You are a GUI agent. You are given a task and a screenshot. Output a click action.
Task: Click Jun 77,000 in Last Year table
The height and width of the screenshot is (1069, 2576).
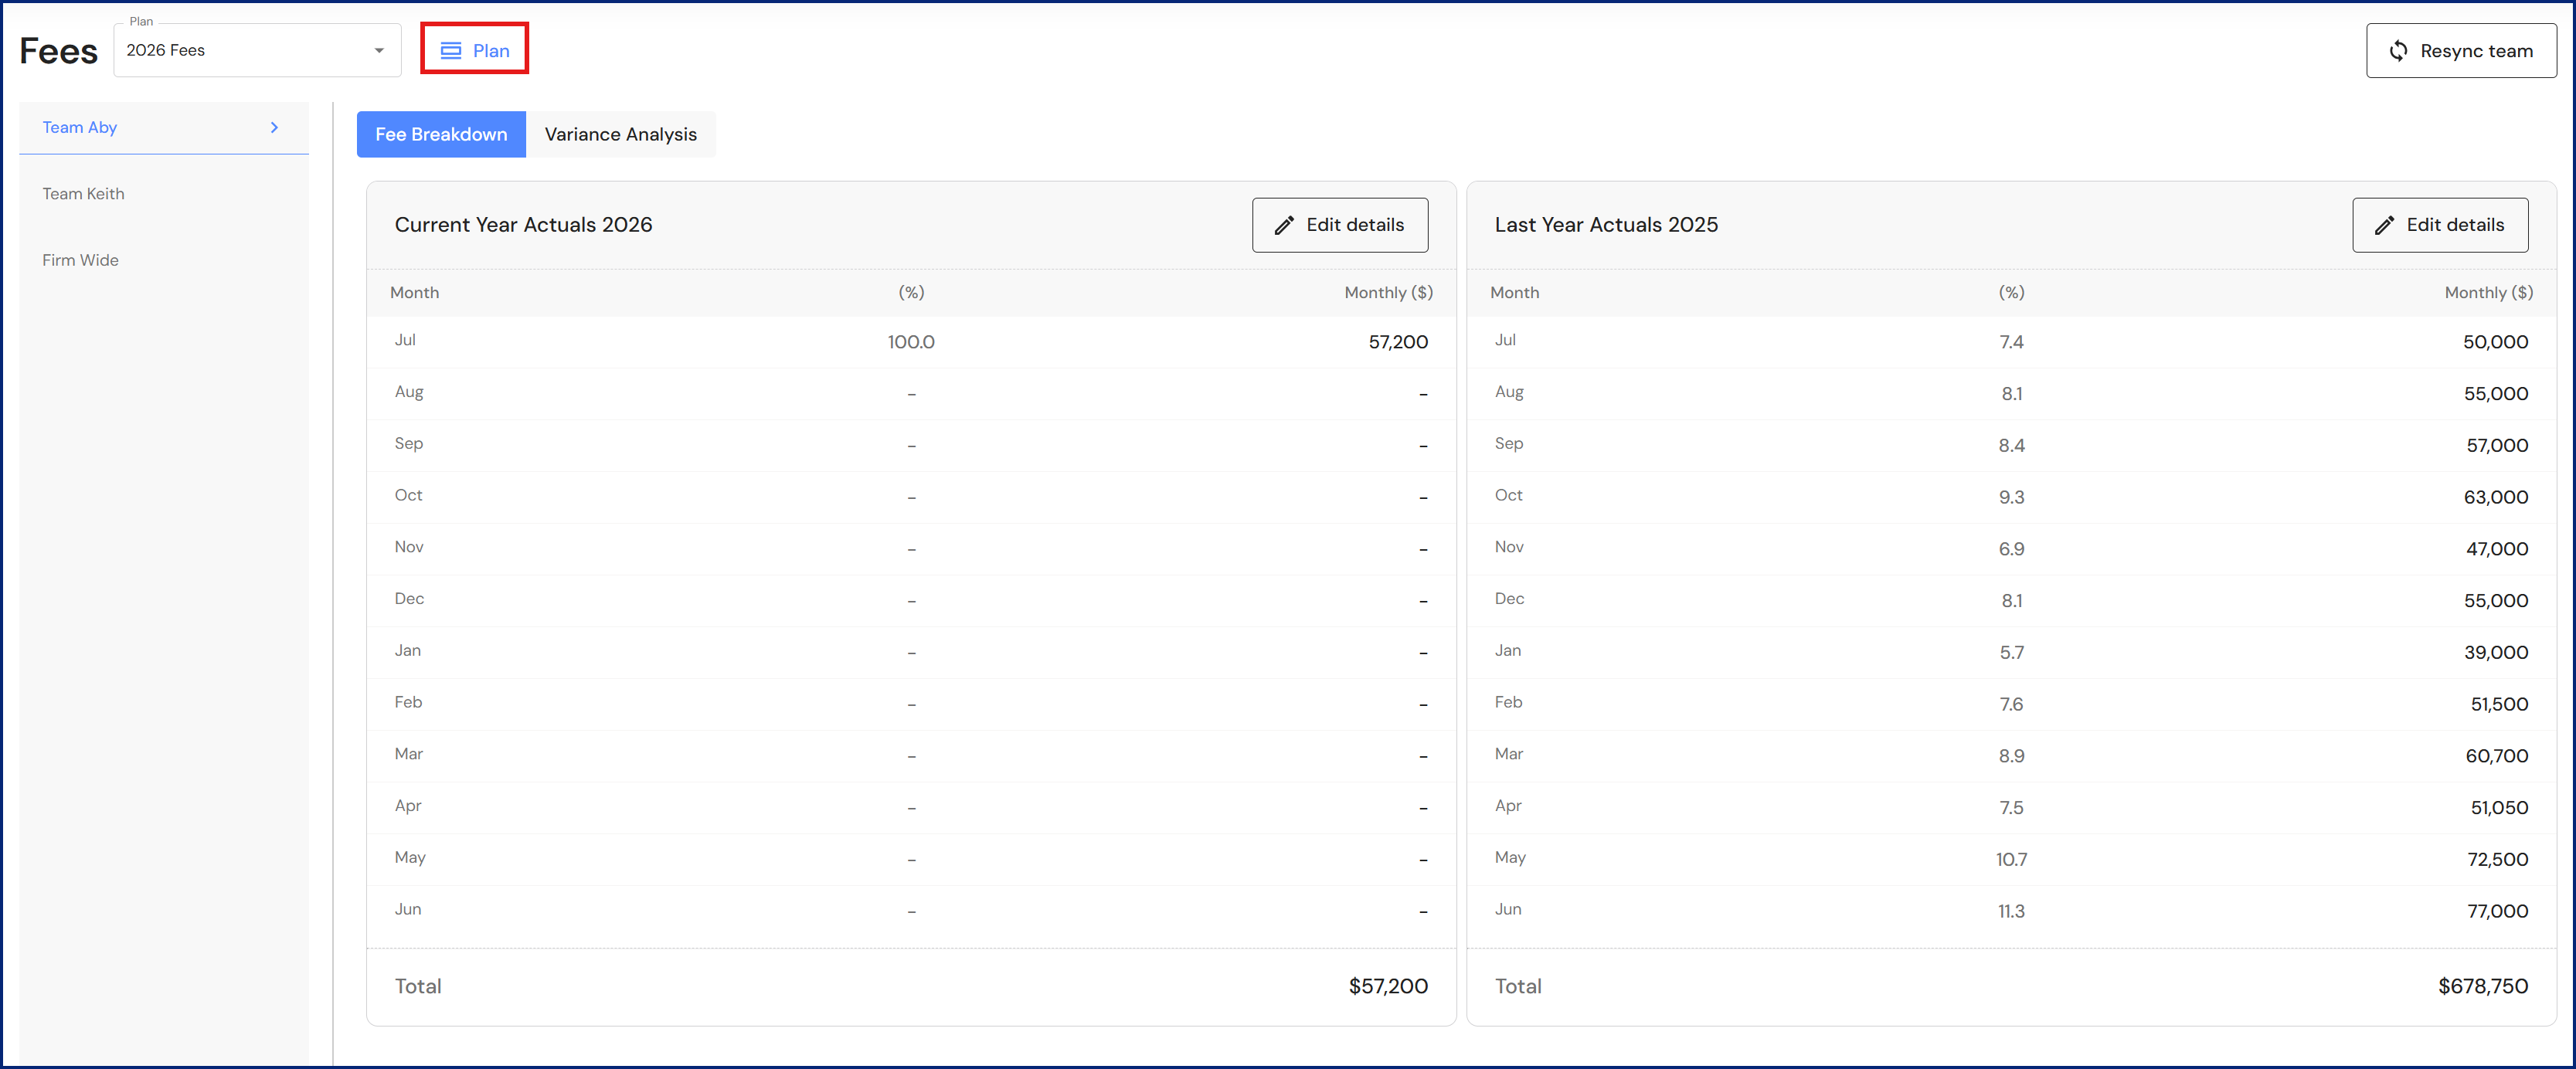(2496, 911)
